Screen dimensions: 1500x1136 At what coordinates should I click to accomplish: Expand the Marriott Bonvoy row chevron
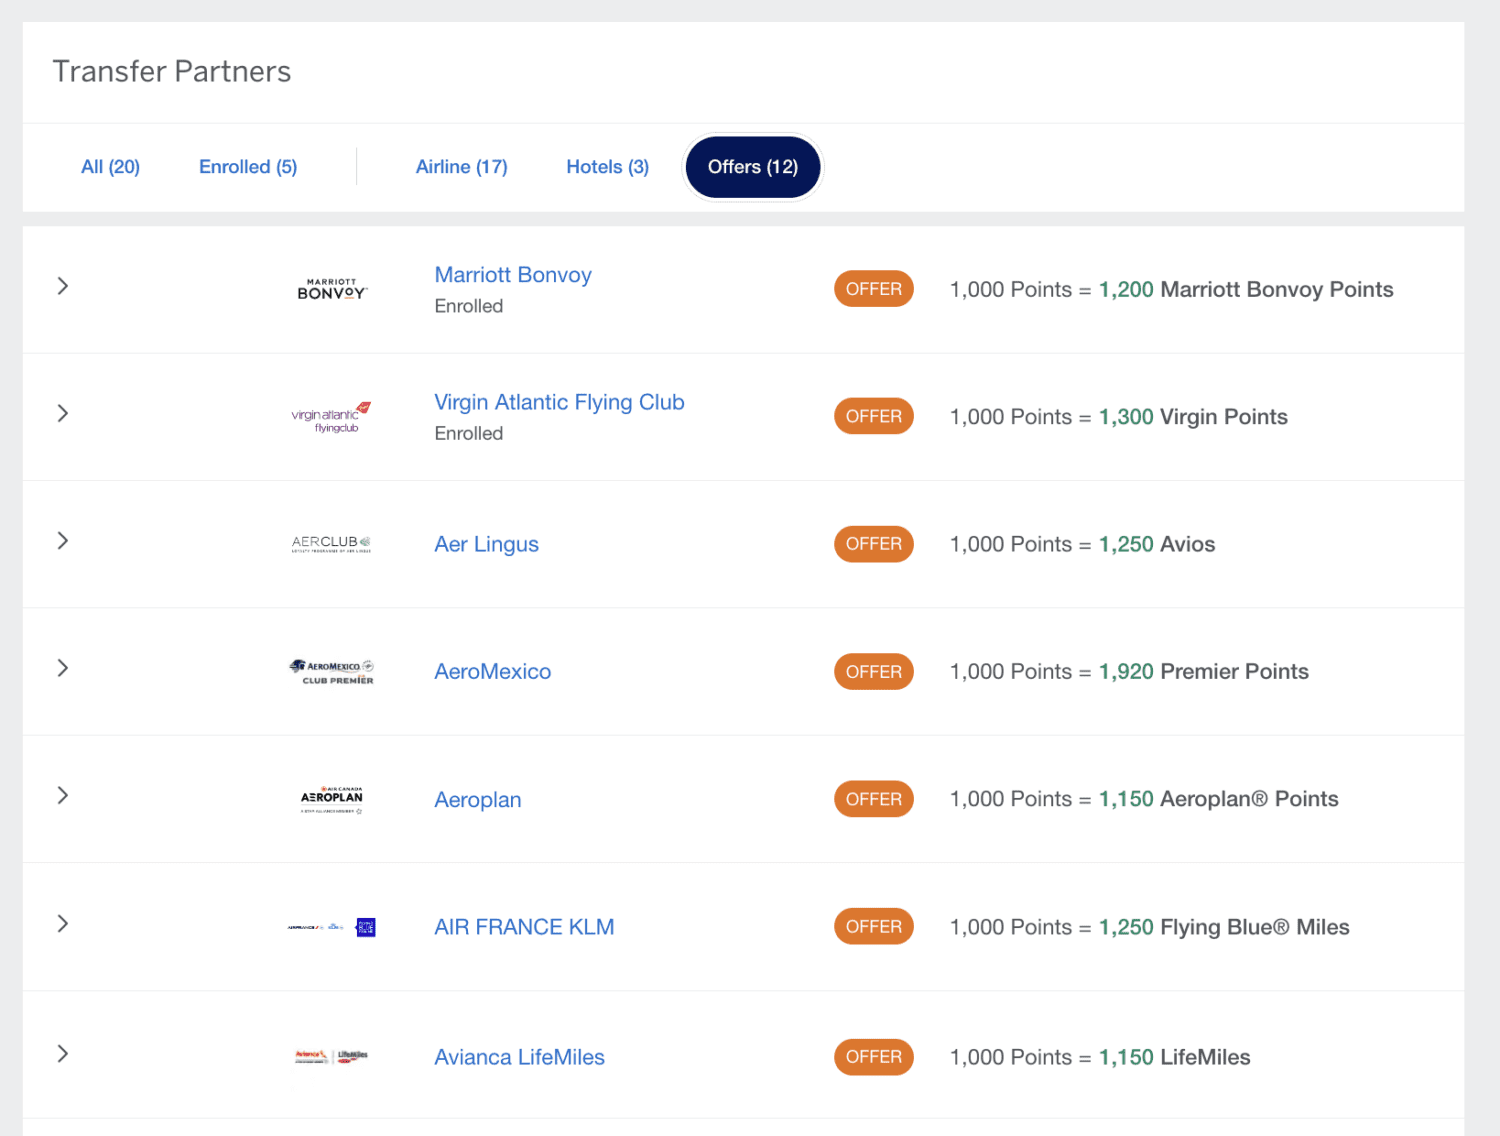[63, 286]
